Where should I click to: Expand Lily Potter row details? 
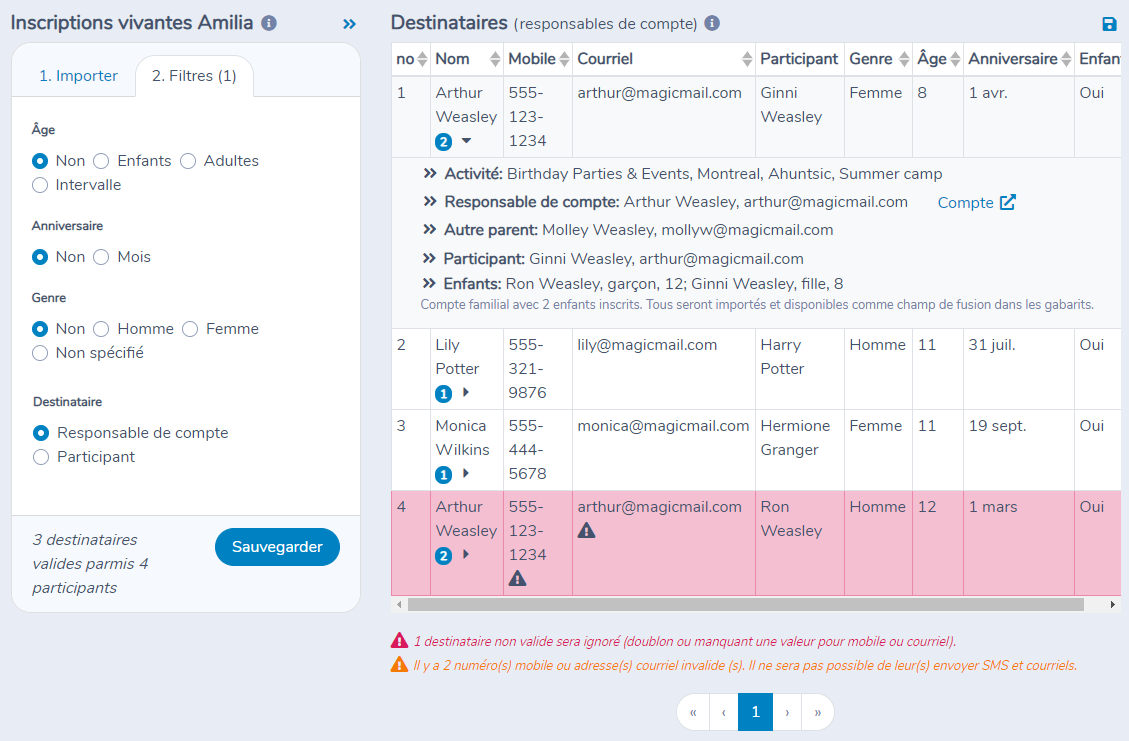click(466, 392)
